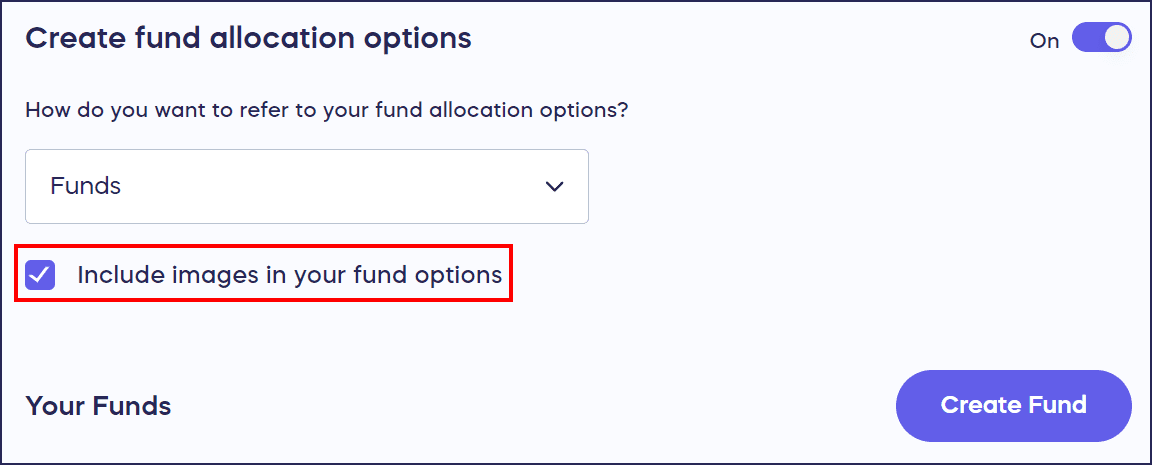Click the selected "Funds" value text
The width and height of the screenshot is (1152, 465).
(85, 187)
